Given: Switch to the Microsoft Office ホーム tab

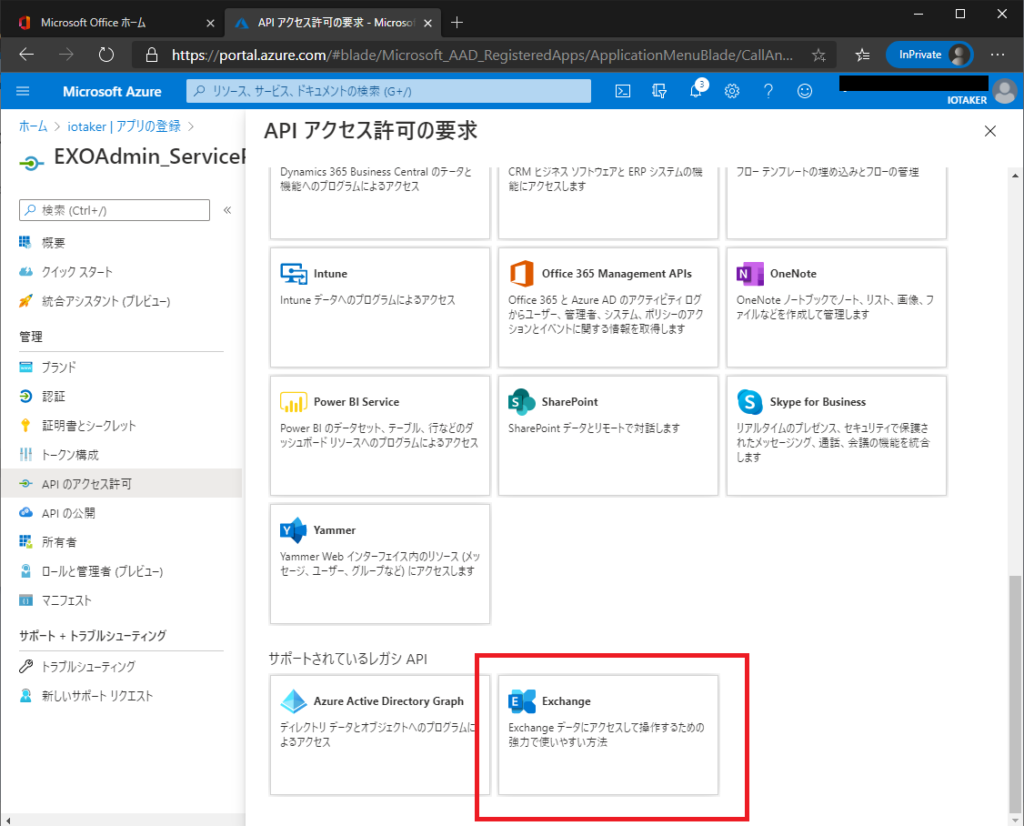Looking at the screenshot, I should pos(116,22).
